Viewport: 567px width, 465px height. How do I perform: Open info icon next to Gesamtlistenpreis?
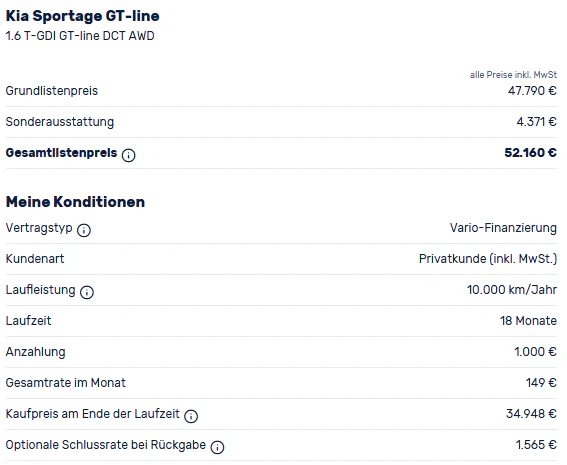(x=128, y=155)
